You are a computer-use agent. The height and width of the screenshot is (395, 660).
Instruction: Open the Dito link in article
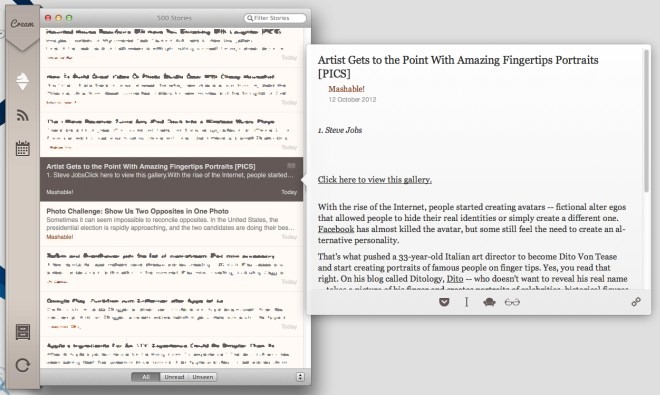(455, 279)
